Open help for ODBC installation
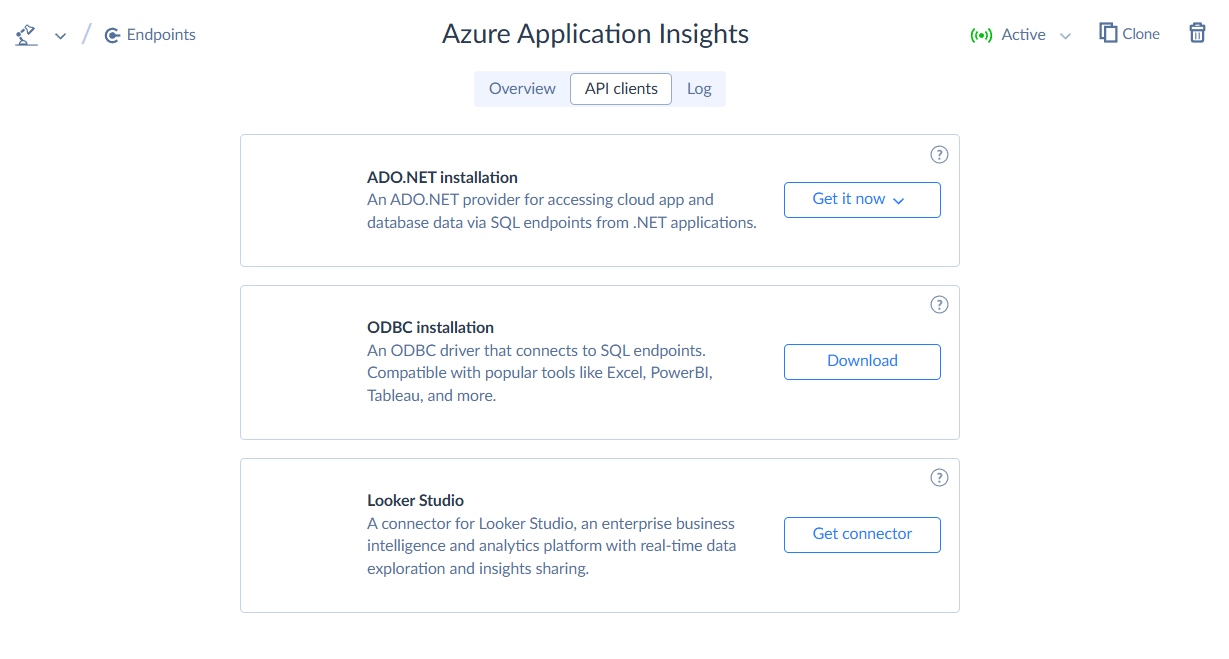This screenshot has height=659, width=1229. point(939,305)
